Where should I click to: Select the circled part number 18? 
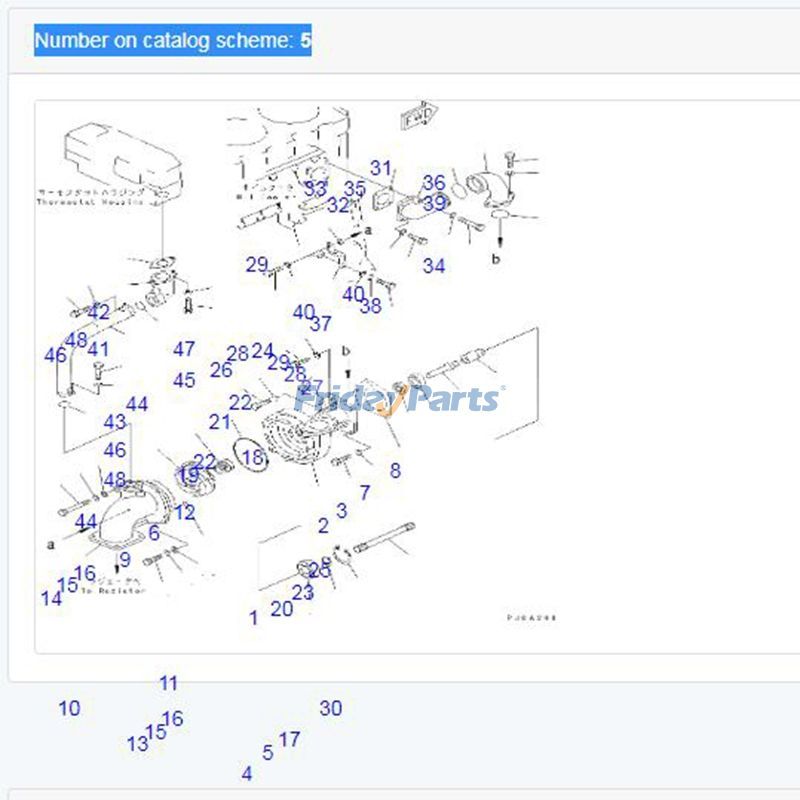point(253,458)
